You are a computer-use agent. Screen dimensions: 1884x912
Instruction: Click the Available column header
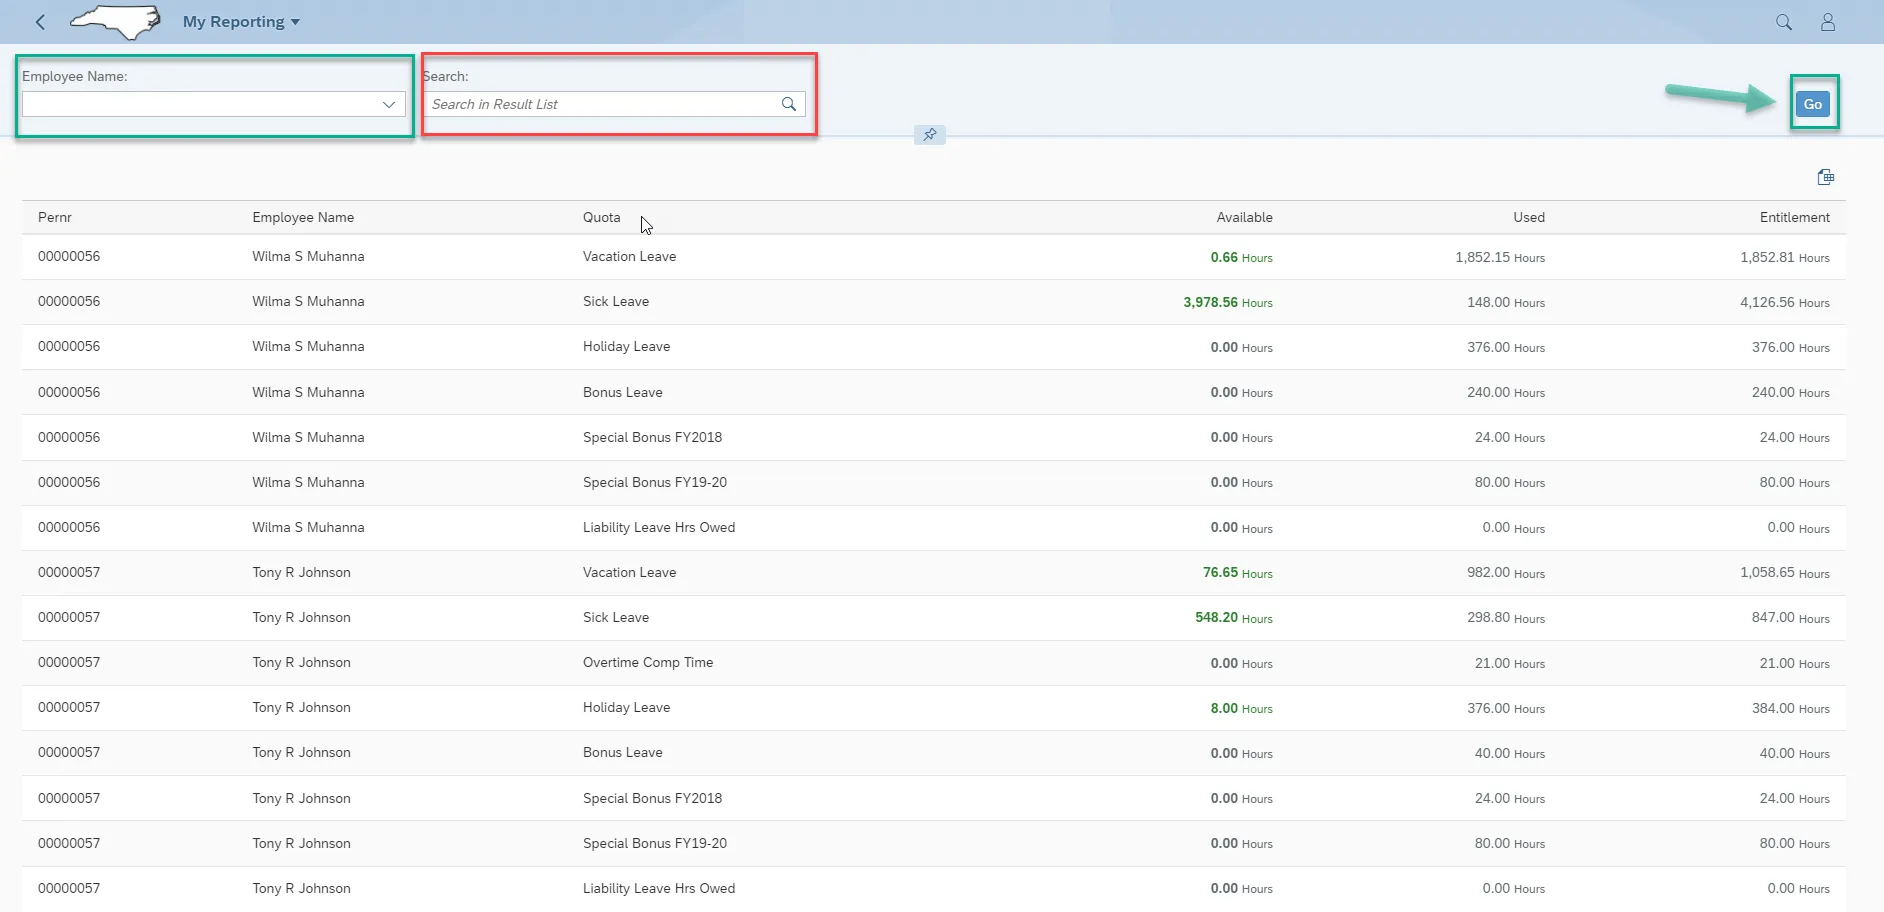pyautogui.click(x=1244, y=217)
